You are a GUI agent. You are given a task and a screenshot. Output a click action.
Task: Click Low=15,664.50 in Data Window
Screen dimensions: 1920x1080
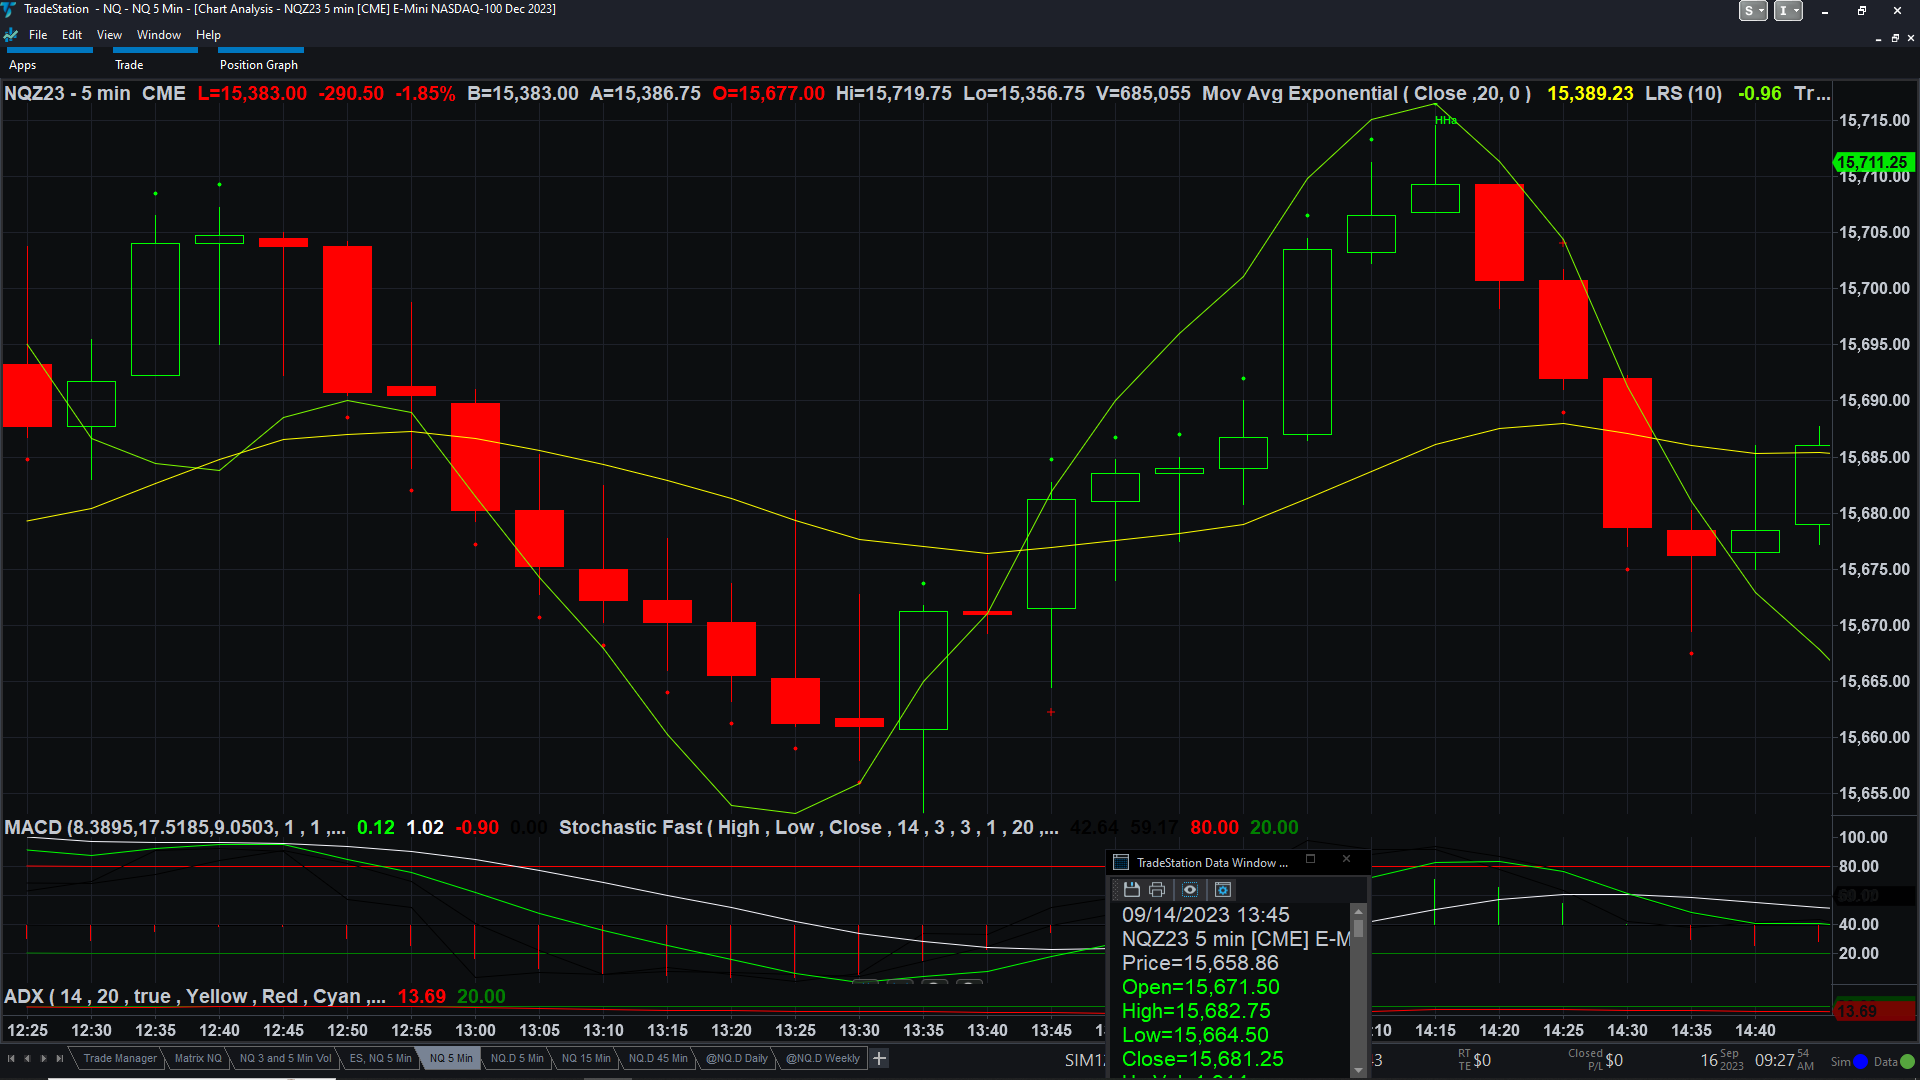[1195, 1036]
